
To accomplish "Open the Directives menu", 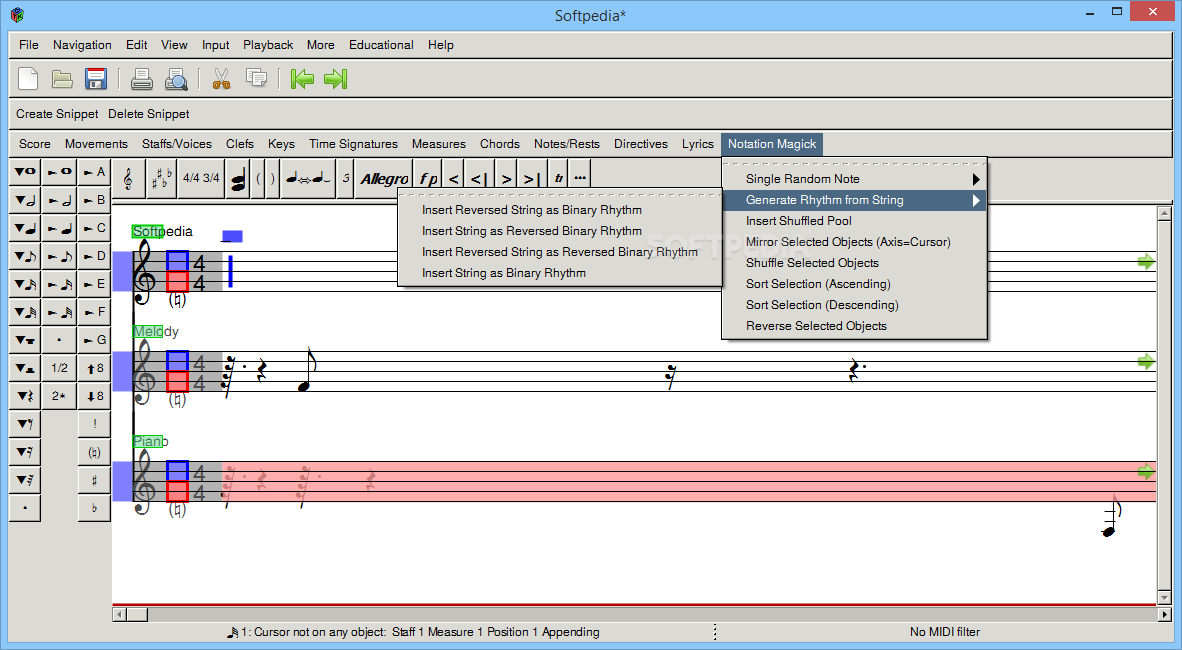I will (641, 144).
